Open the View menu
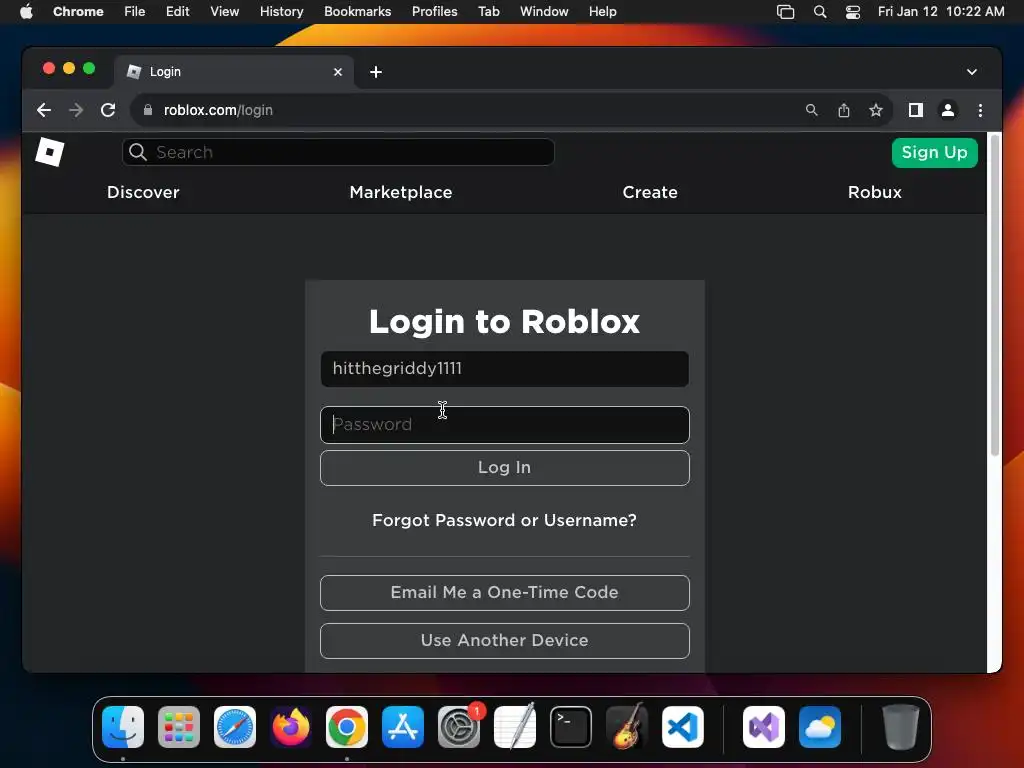 pyautogui.click(x=224, y=11)
